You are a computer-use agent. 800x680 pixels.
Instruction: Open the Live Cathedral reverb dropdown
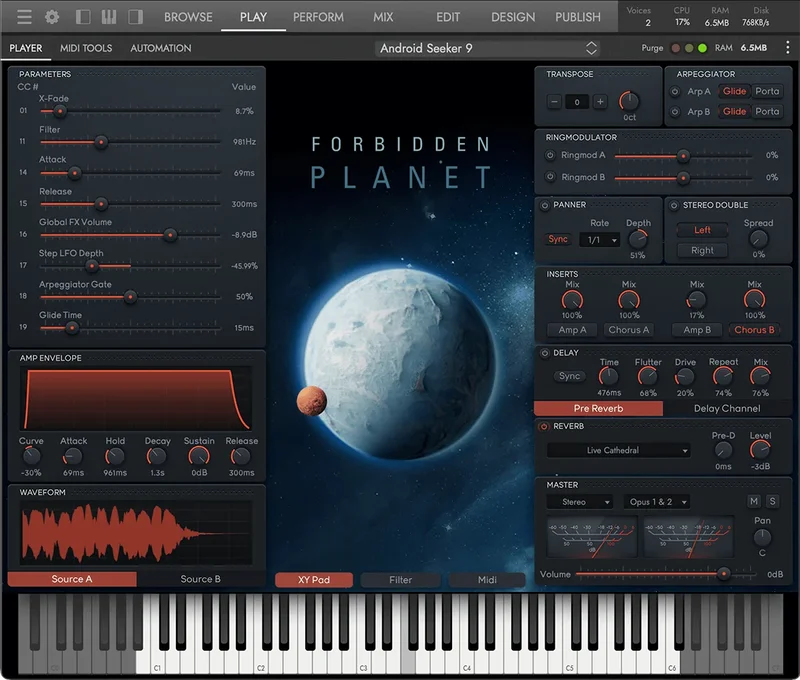coord(619,450)
